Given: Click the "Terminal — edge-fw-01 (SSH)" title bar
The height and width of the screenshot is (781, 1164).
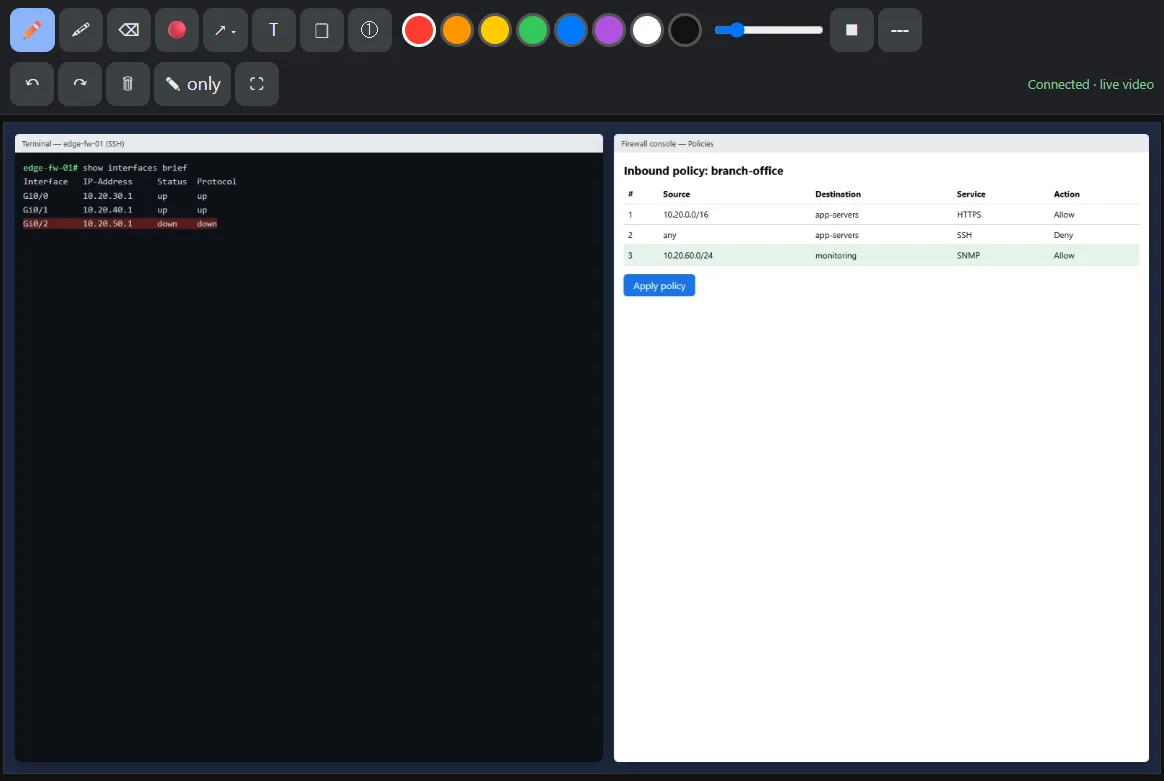Looking at the screenshot, I should click(309, 144).
